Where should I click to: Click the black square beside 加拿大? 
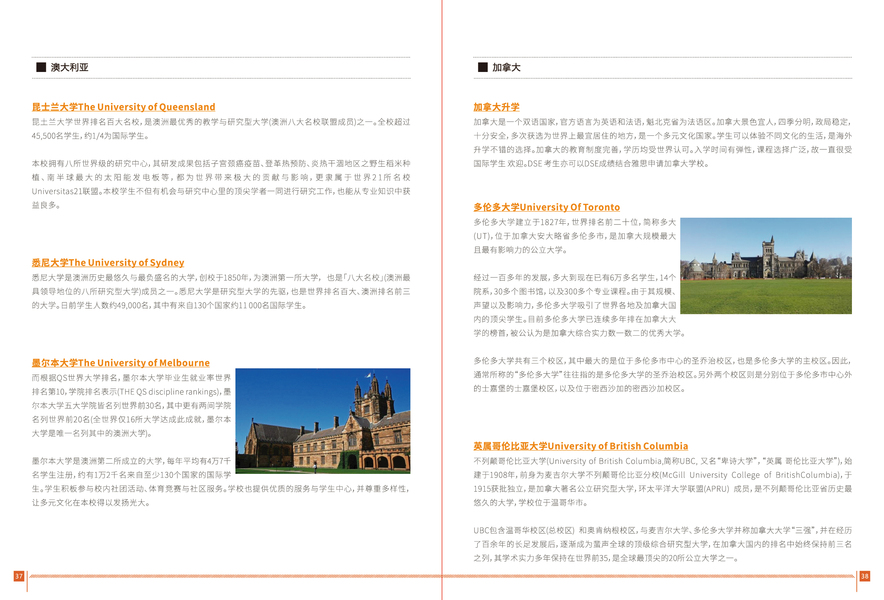click(x=483, y=67)
